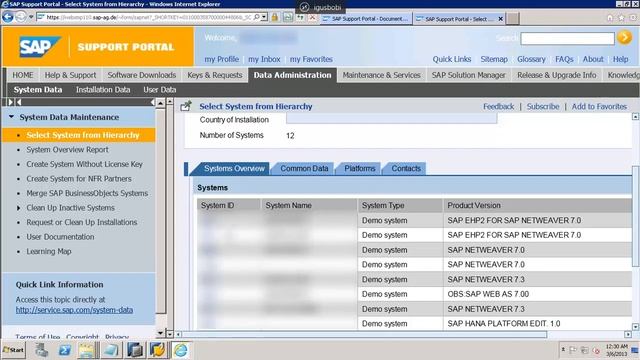Open the Glossary link
The image size is (640, 360).
tap(531, 59)
